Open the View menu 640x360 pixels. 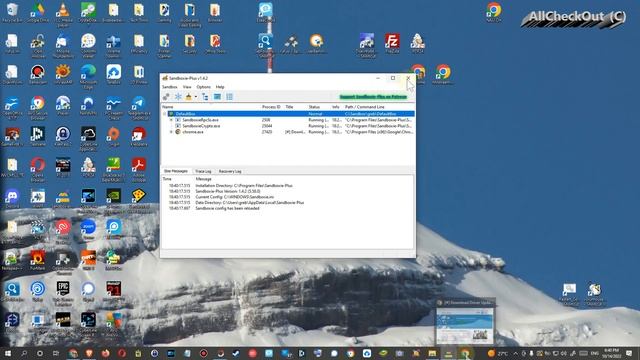187,87
